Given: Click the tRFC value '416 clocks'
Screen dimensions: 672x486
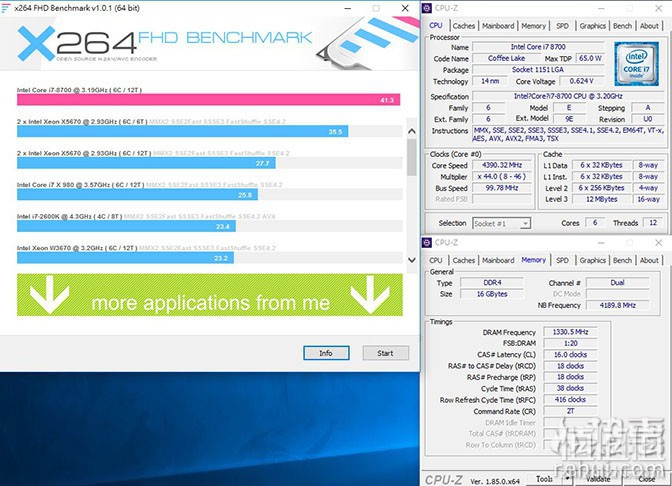Looking at the screenshot, I should 570,399.
